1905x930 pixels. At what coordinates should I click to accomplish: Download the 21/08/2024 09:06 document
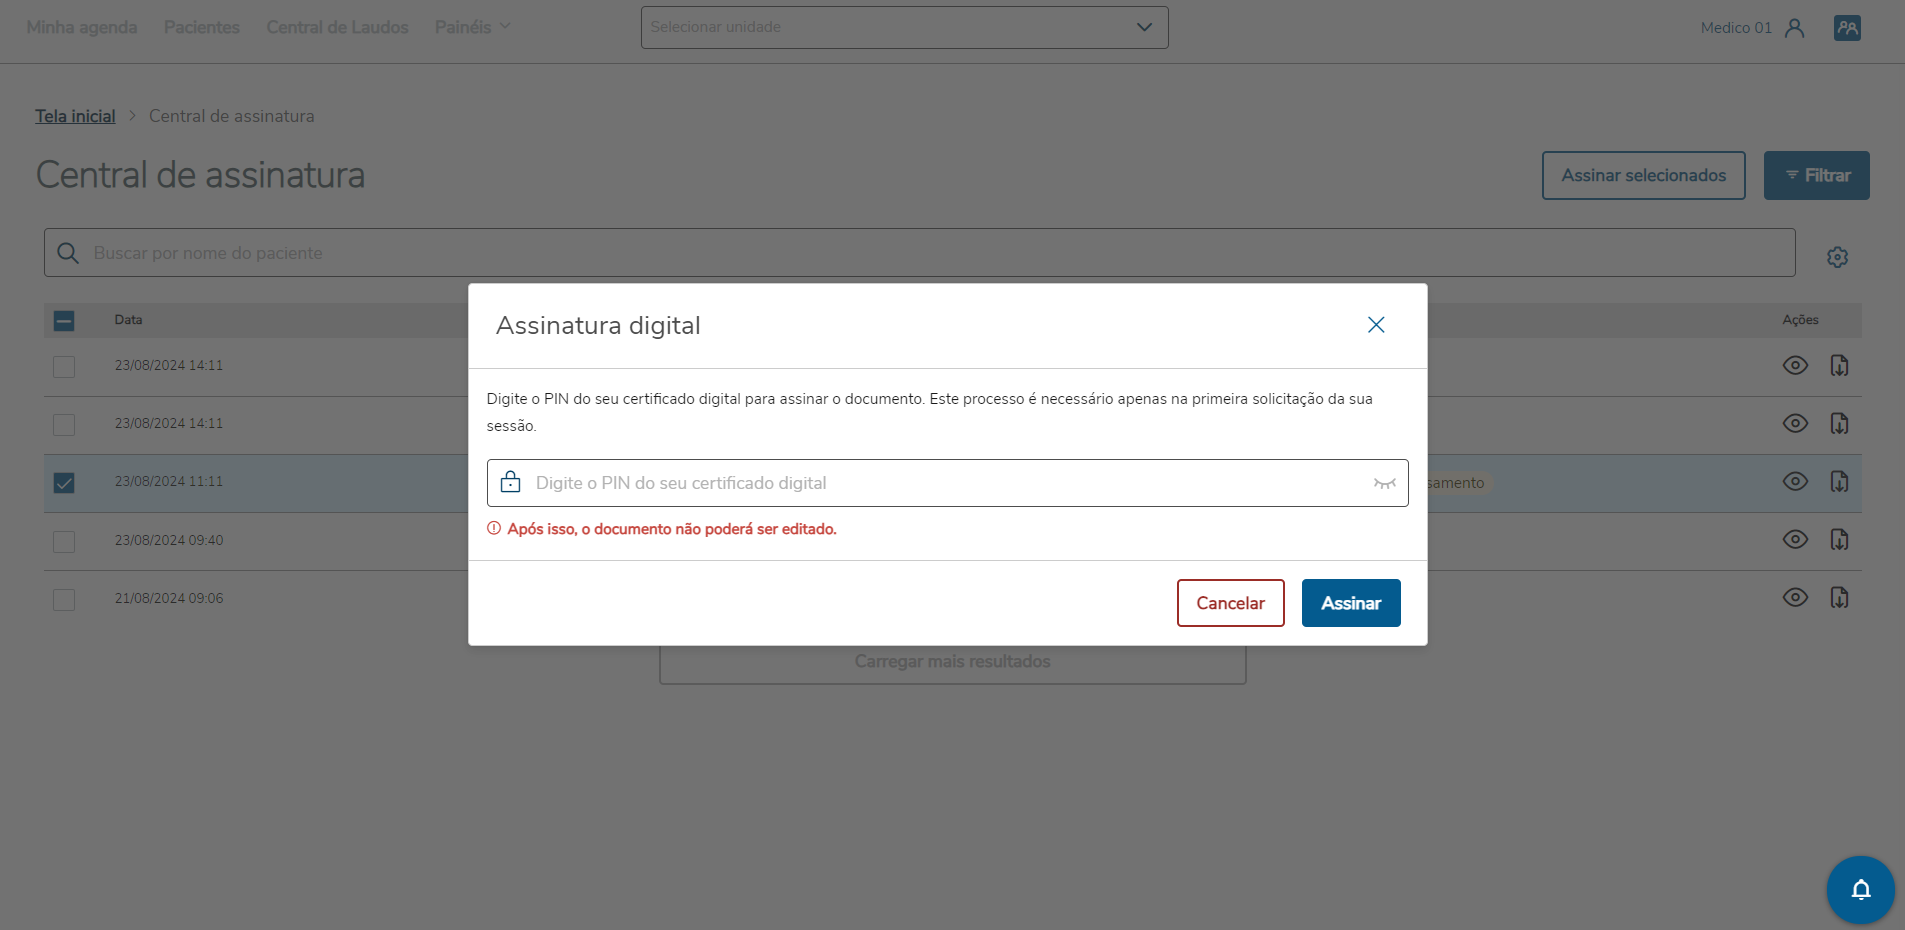(1839, 598)
